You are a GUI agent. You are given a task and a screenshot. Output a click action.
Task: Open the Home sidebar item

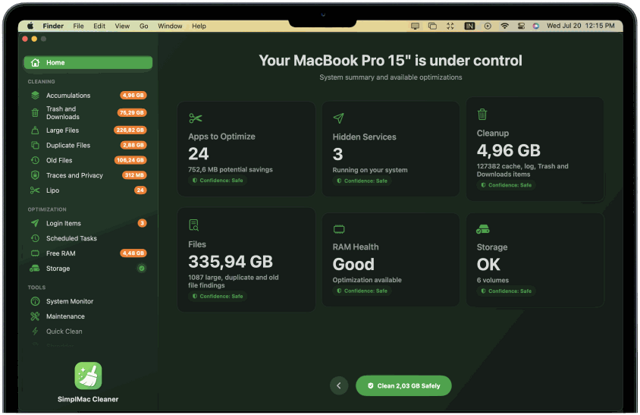tap(88, 62)
